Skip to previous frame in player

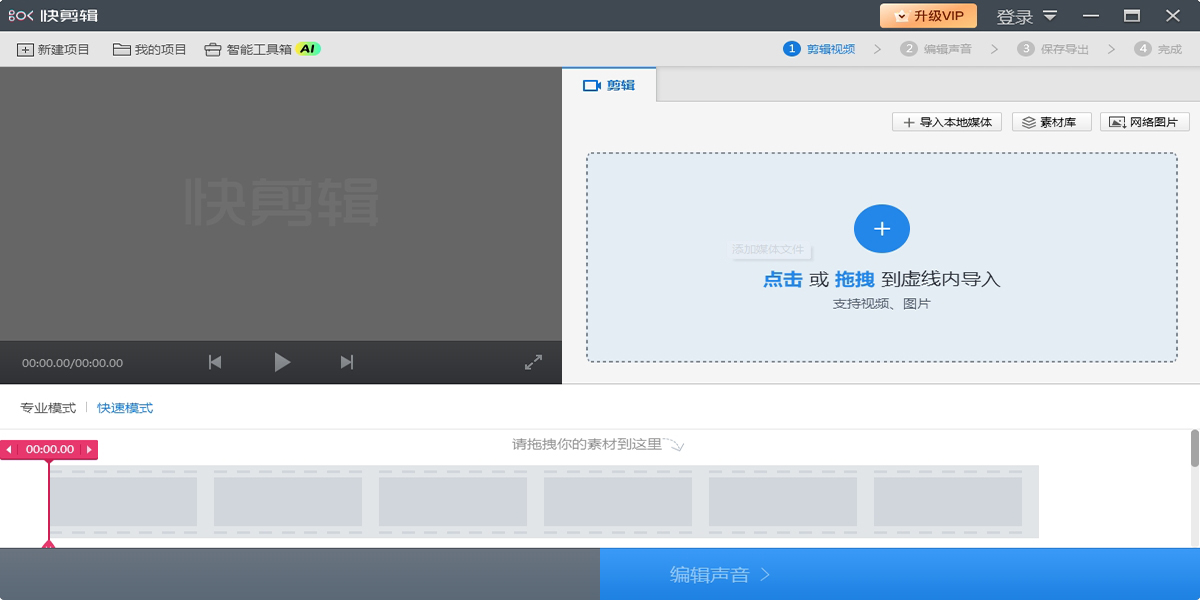coord(215,362)
